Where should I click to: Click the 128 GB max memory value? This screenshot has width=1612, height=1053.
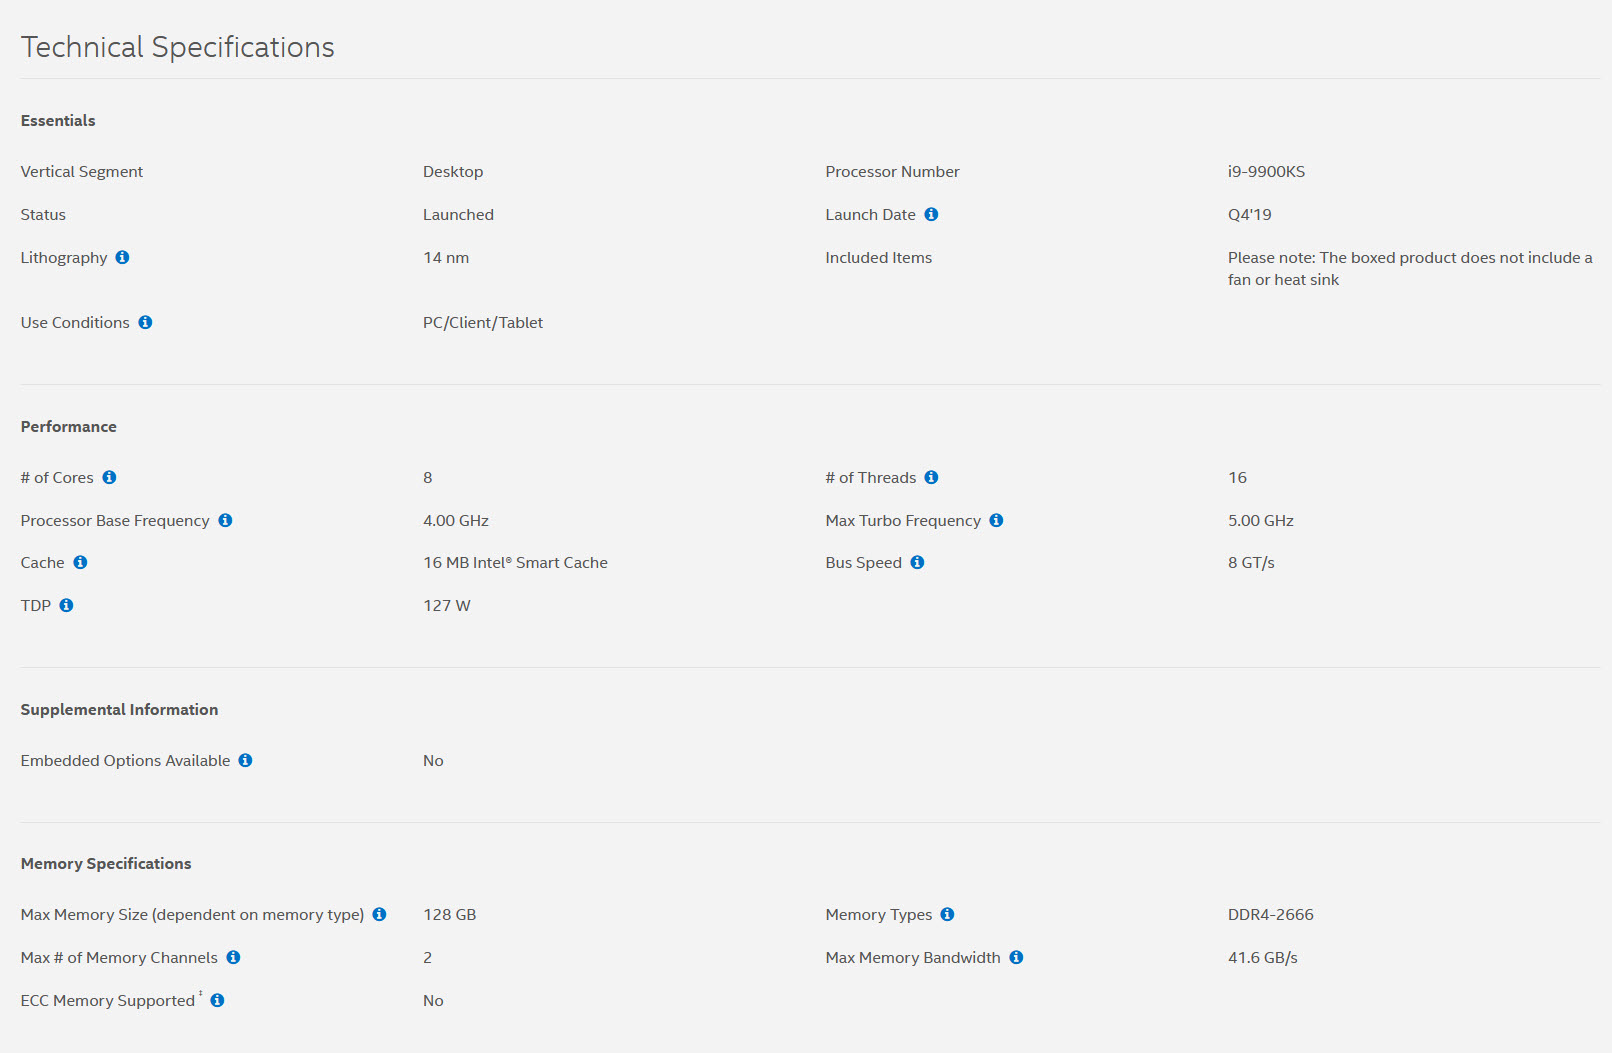(450, 914)
